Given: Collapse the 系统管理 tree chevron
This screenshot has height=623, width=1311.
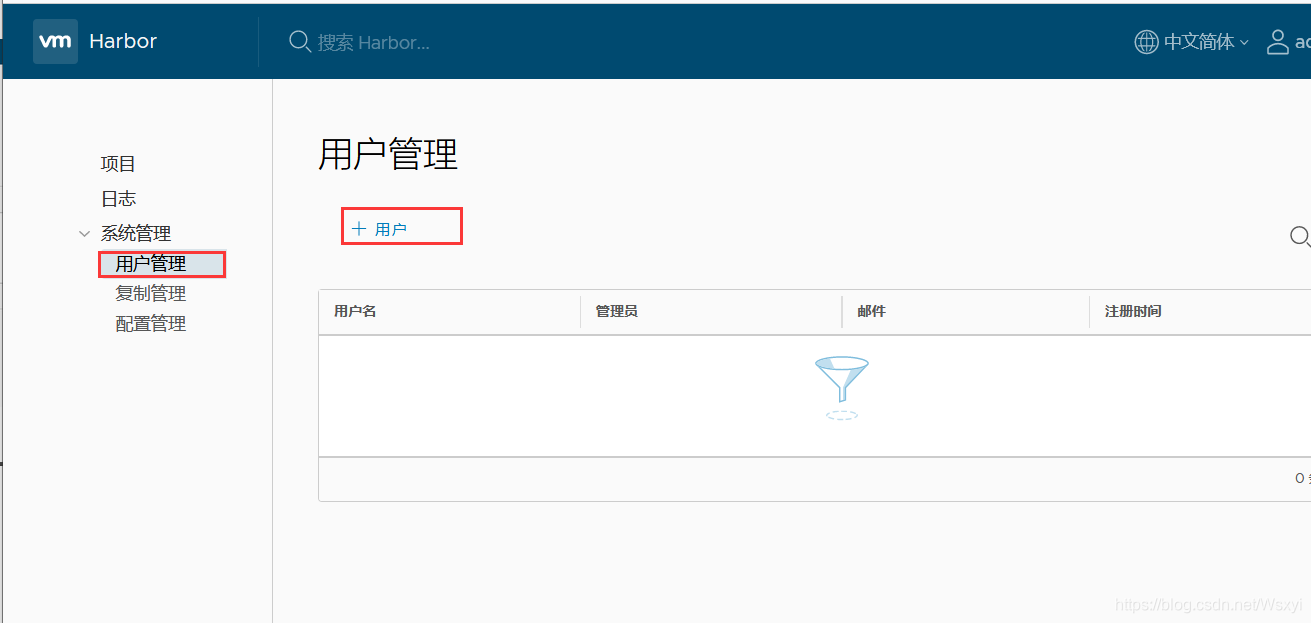Looking at the screenshot, I should click(84, 234).
